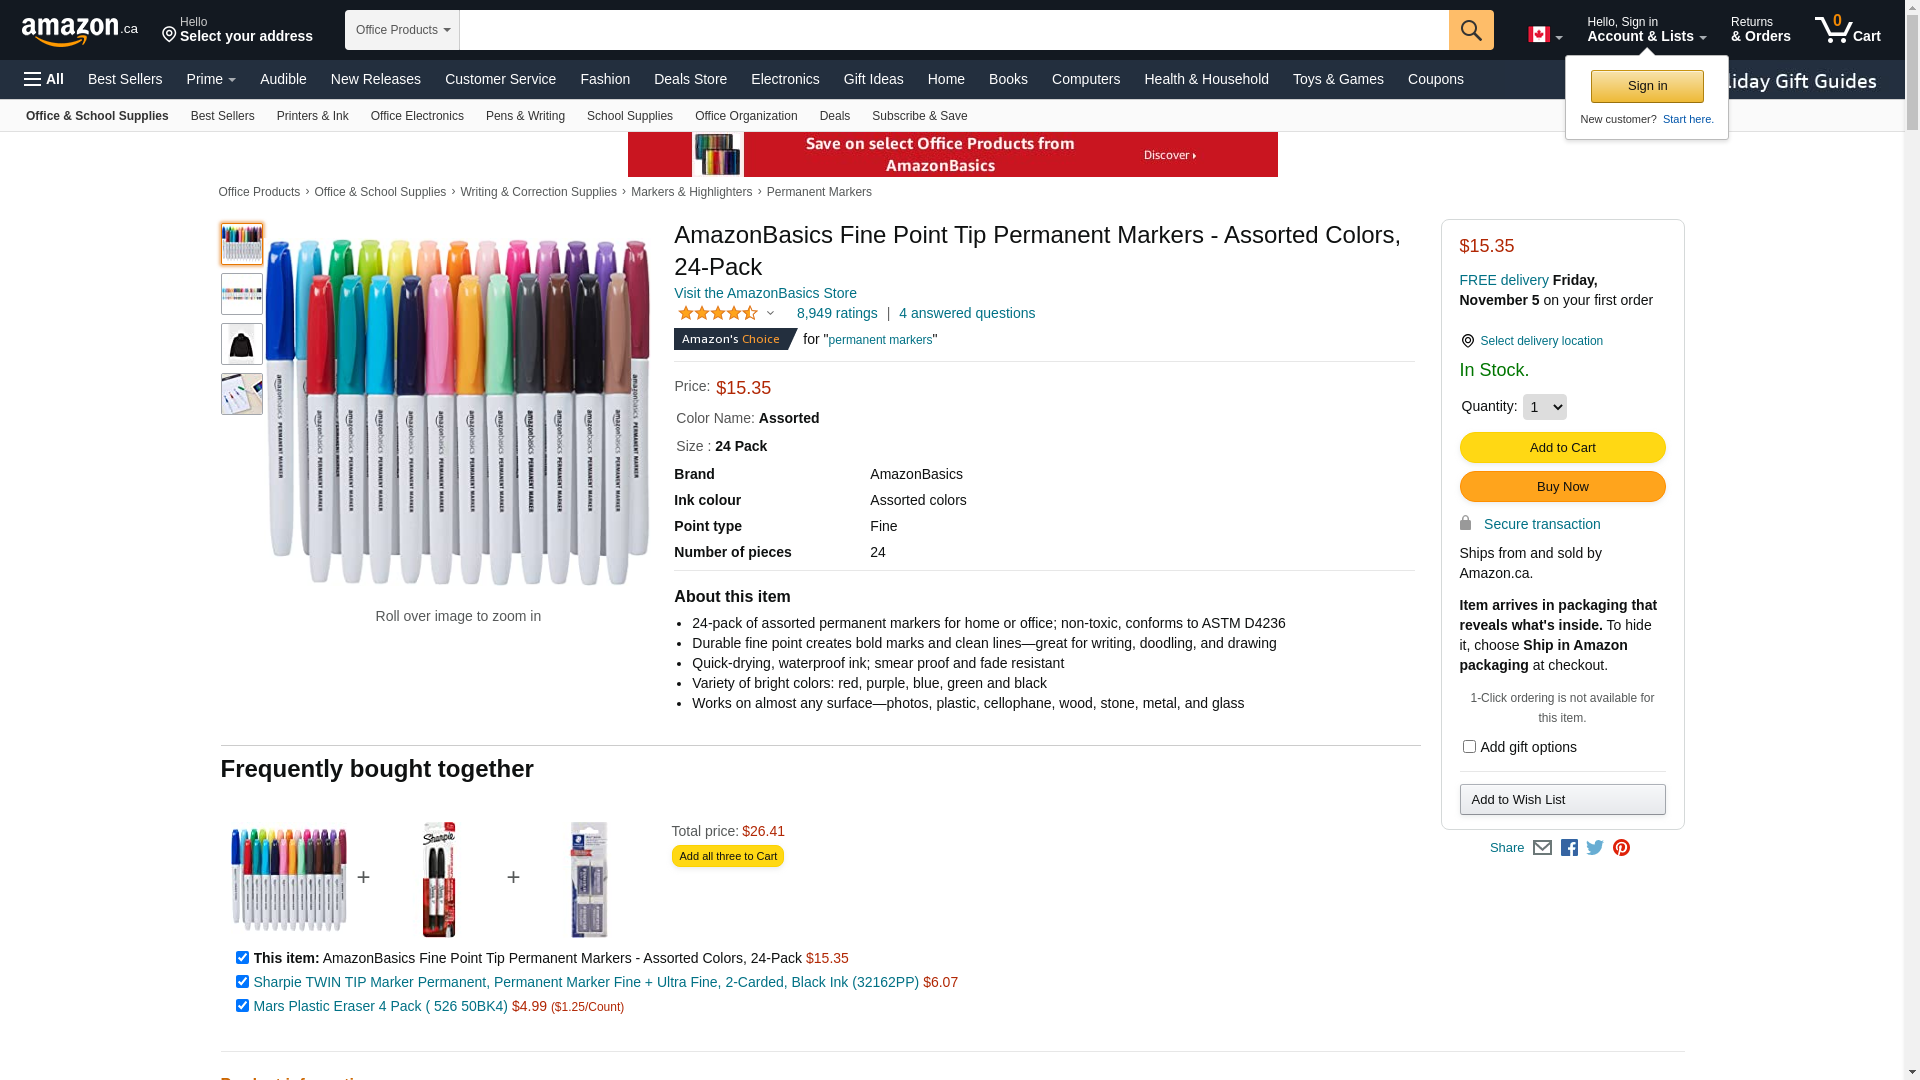Toggle the Add gift options checkbox
Screen dimensions: 1920x1080
click(x=1469, y=747)
